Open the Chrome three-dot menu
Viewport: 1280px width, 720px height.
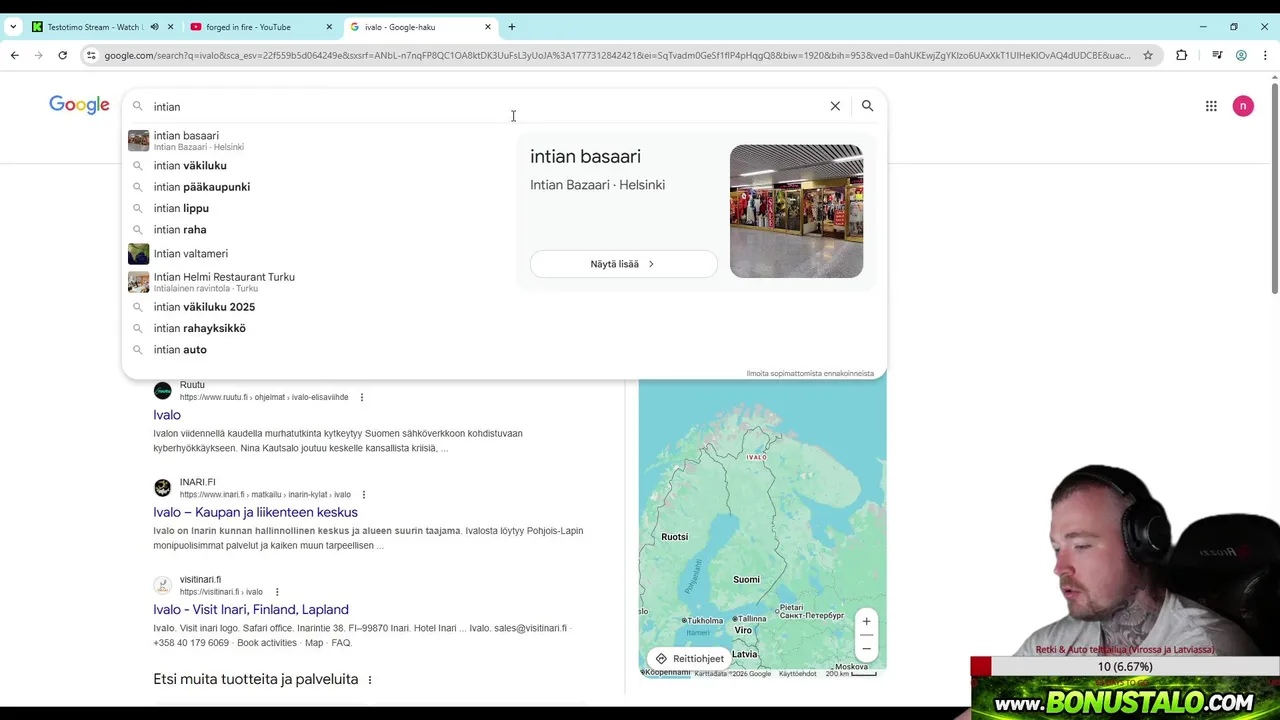click(1265, 55)
